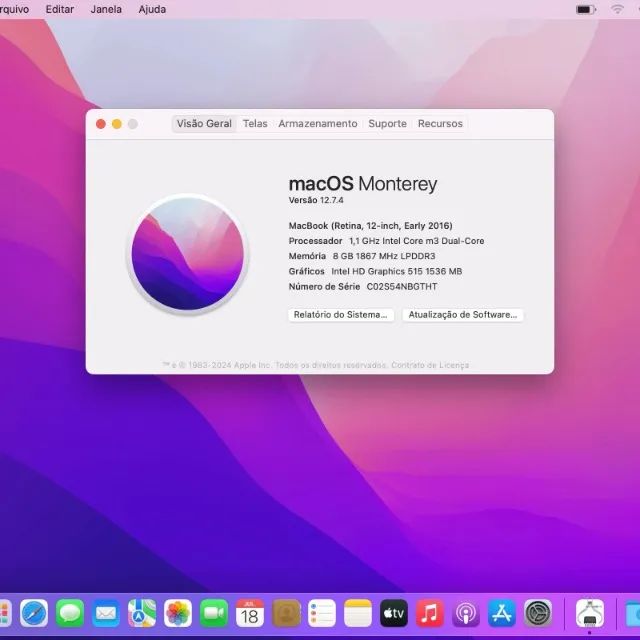The width and height of the screenshot is (640, 640).
Task: Open the Wi-Fi menu bar icon
Action: (618, 9)
